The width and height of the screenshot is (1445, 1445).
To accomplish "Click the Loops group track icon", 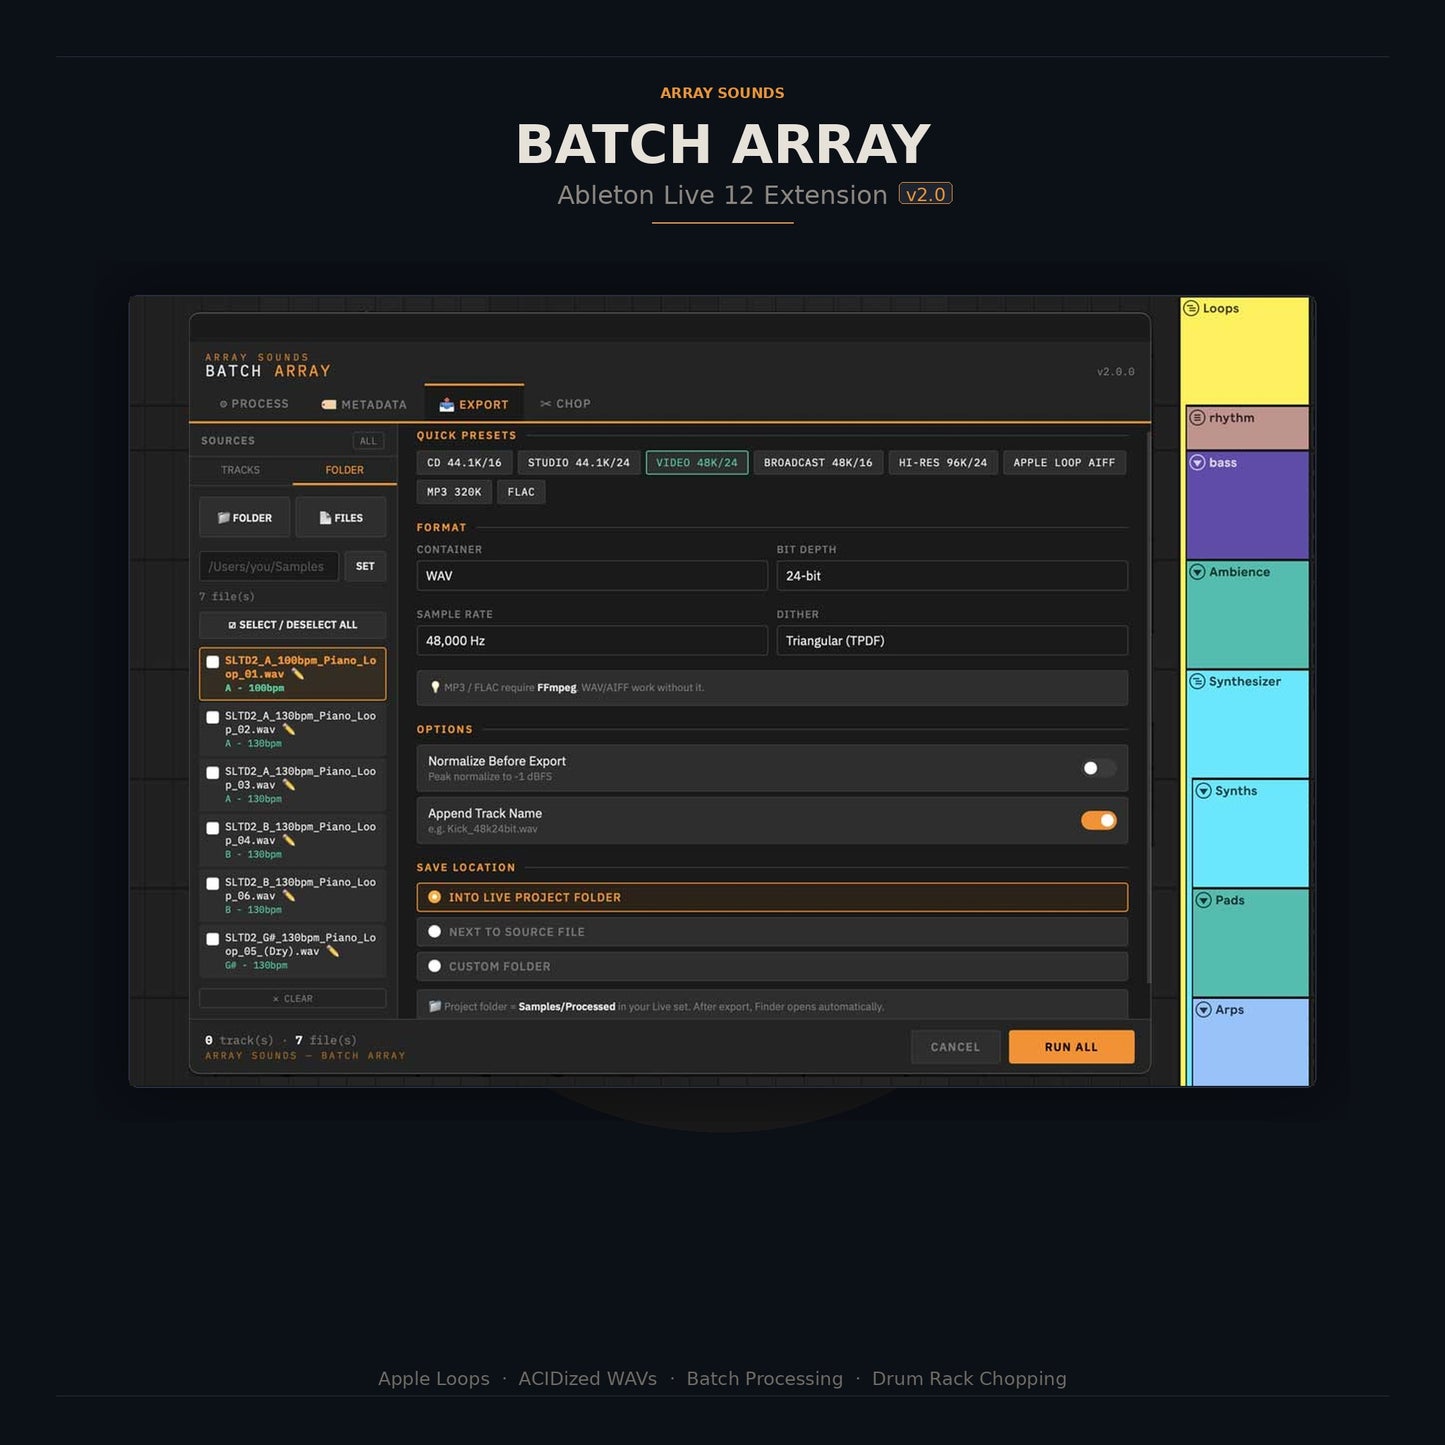I will 1191,308.
